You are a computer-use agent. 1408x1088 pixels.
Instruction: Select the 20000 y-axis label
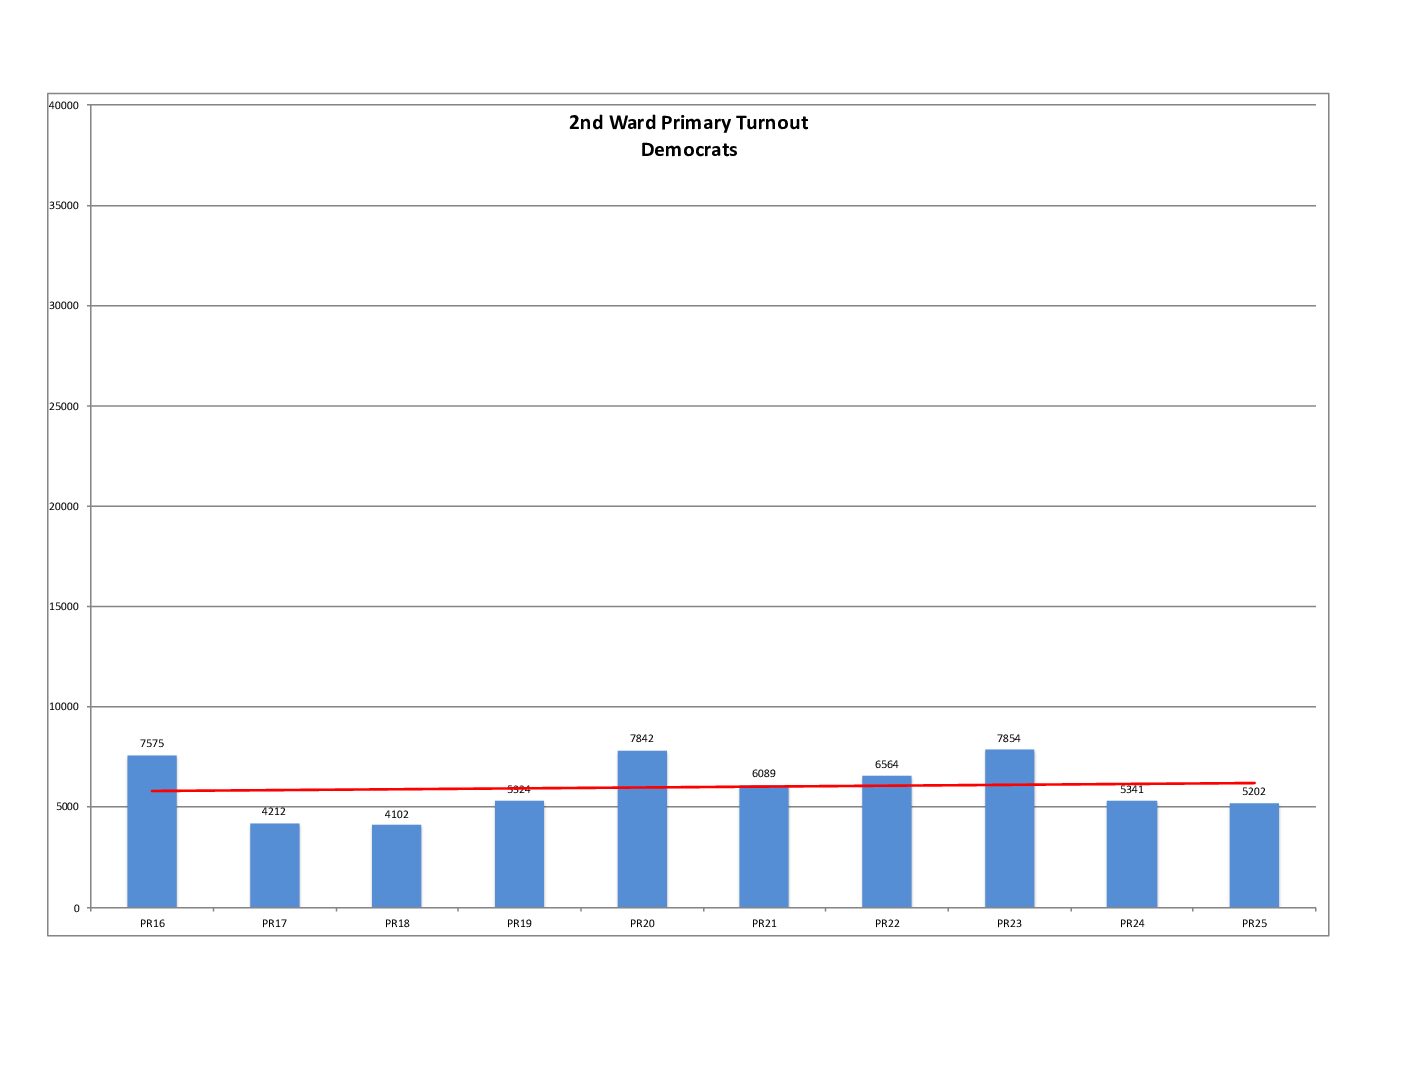[64, 507]
